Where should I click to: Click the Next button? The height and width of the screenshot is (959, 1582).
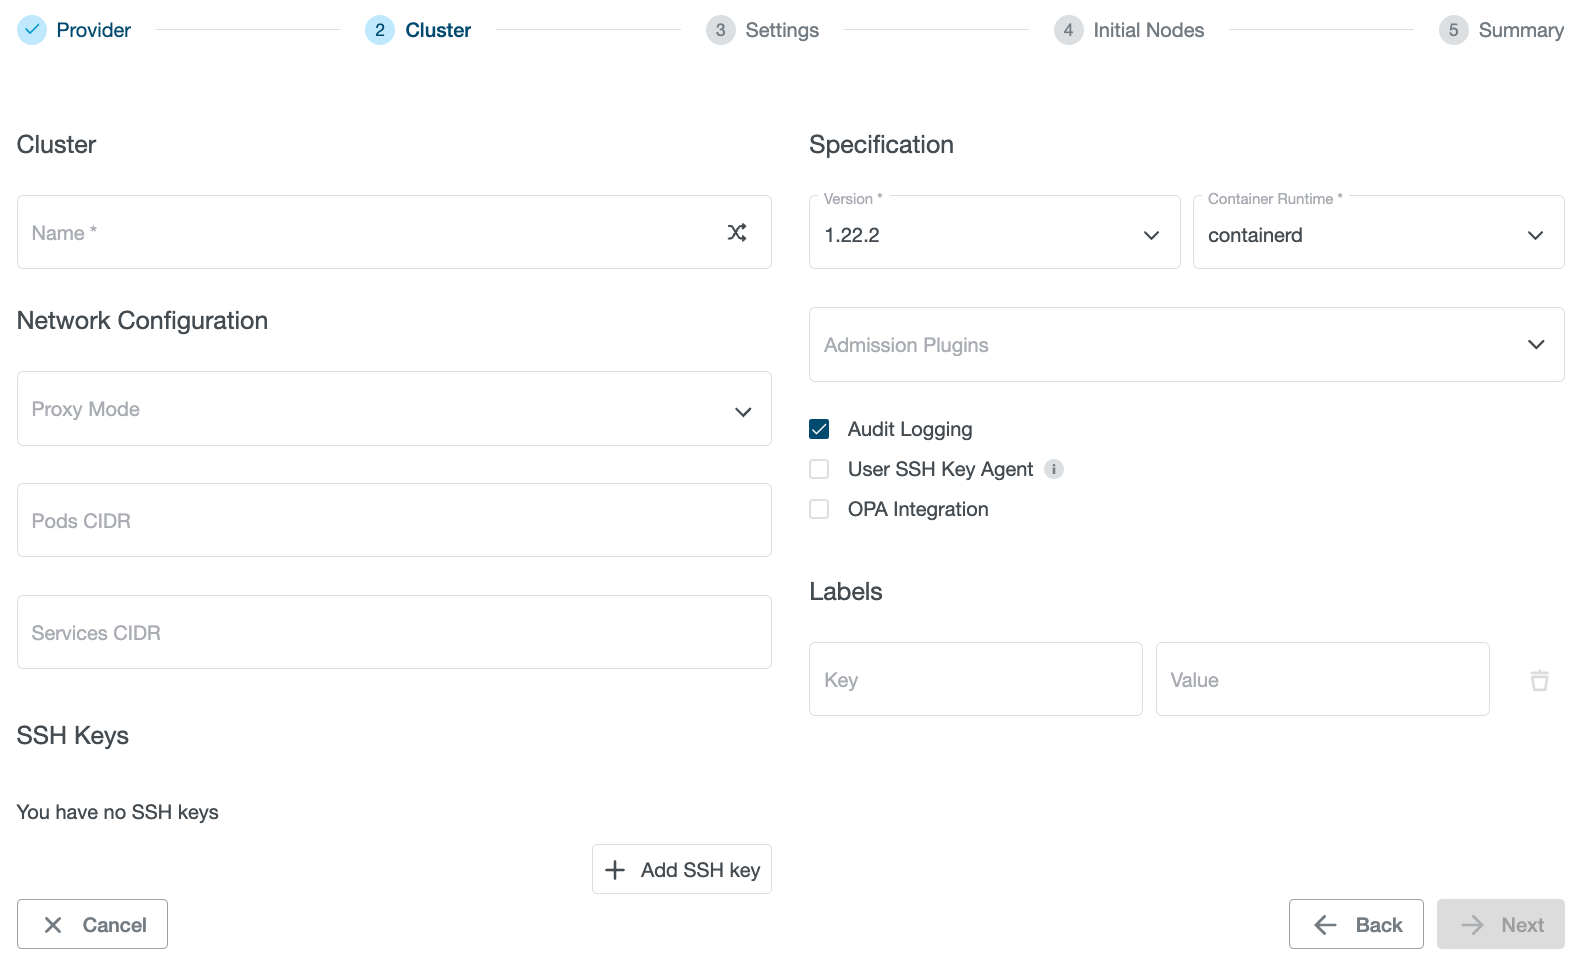point(1500,924)
